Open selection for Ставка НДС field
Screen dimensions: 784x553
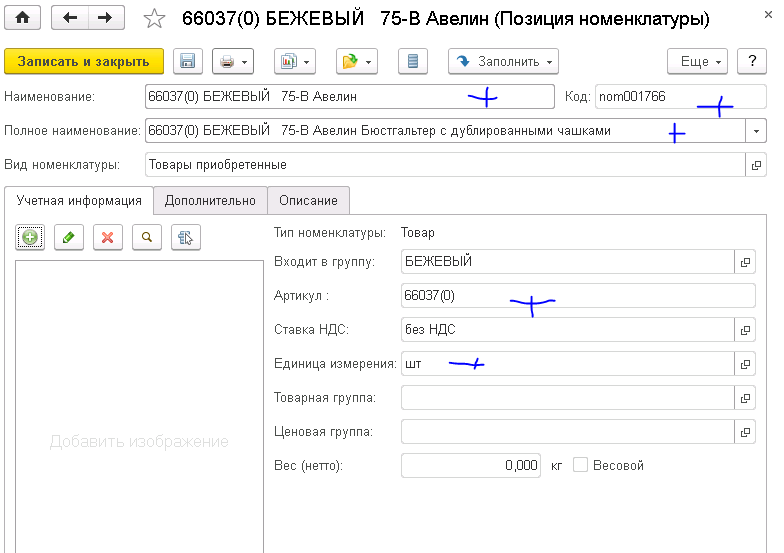[x=745, y=330]
